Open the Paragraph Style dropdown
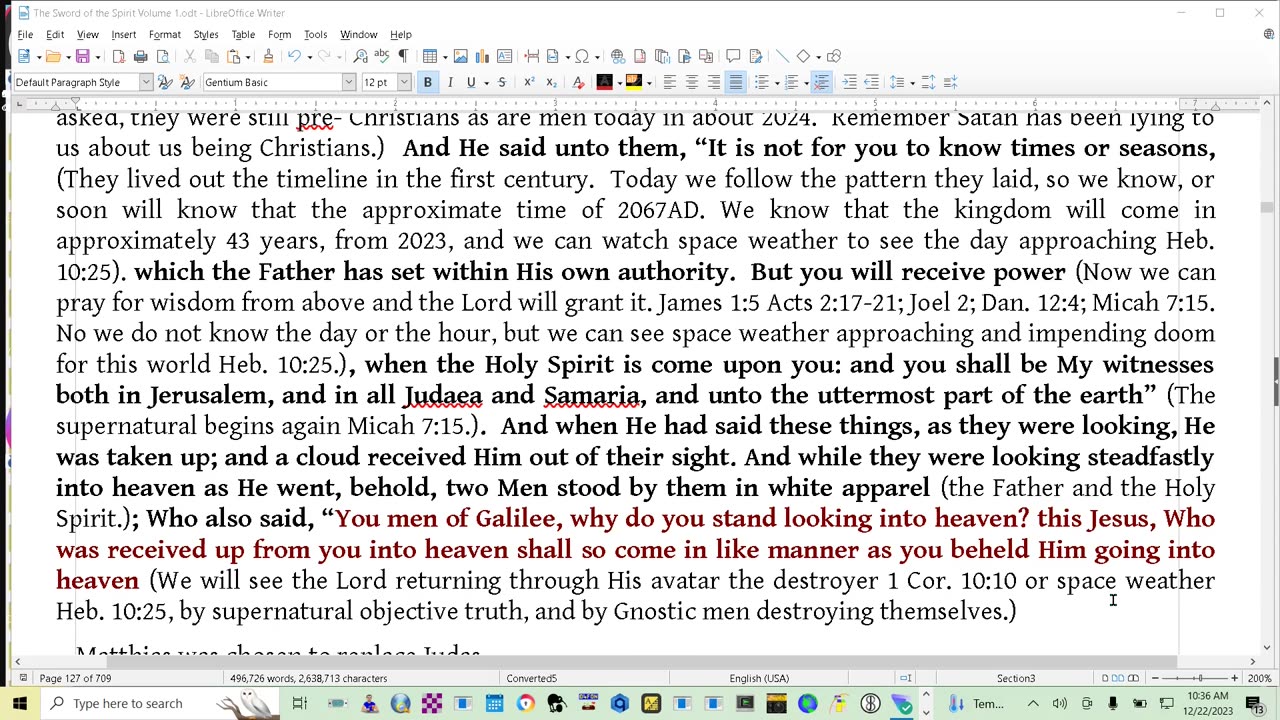1280x720 pixels. pyautogui.click(x=146, y=82)
